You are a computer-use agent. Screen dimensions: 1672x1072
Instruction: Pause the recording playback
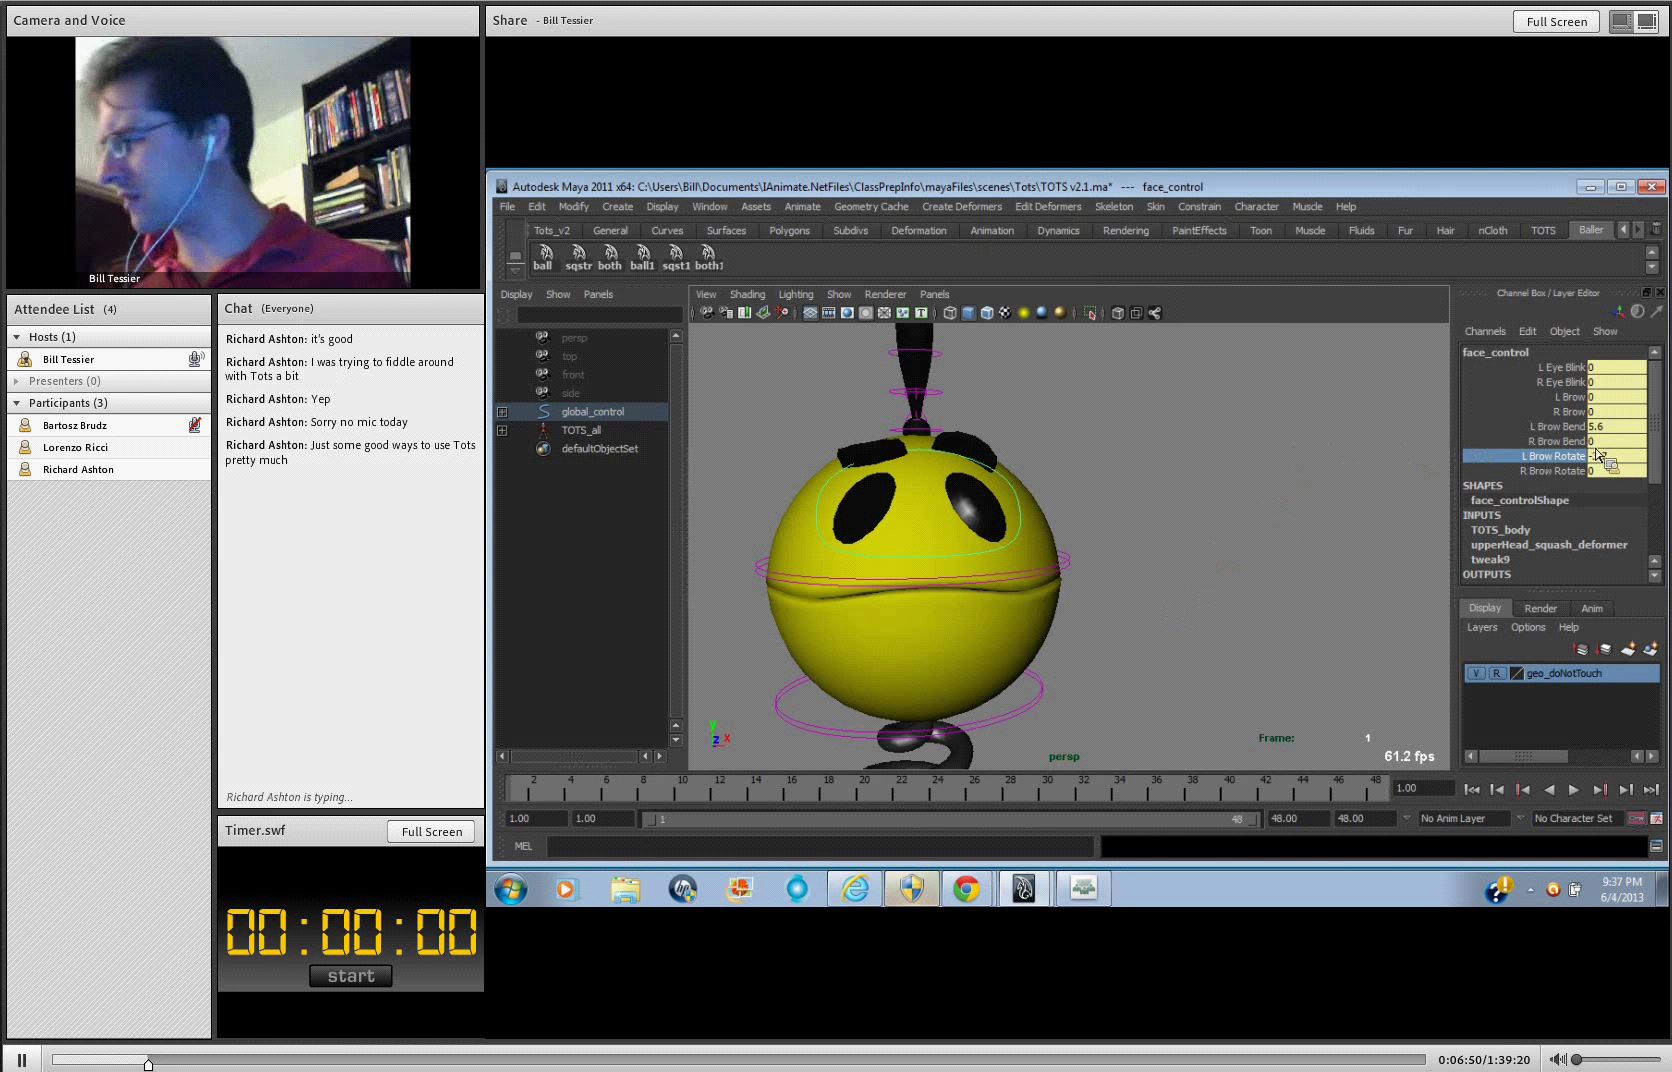tap(22, 1059)
